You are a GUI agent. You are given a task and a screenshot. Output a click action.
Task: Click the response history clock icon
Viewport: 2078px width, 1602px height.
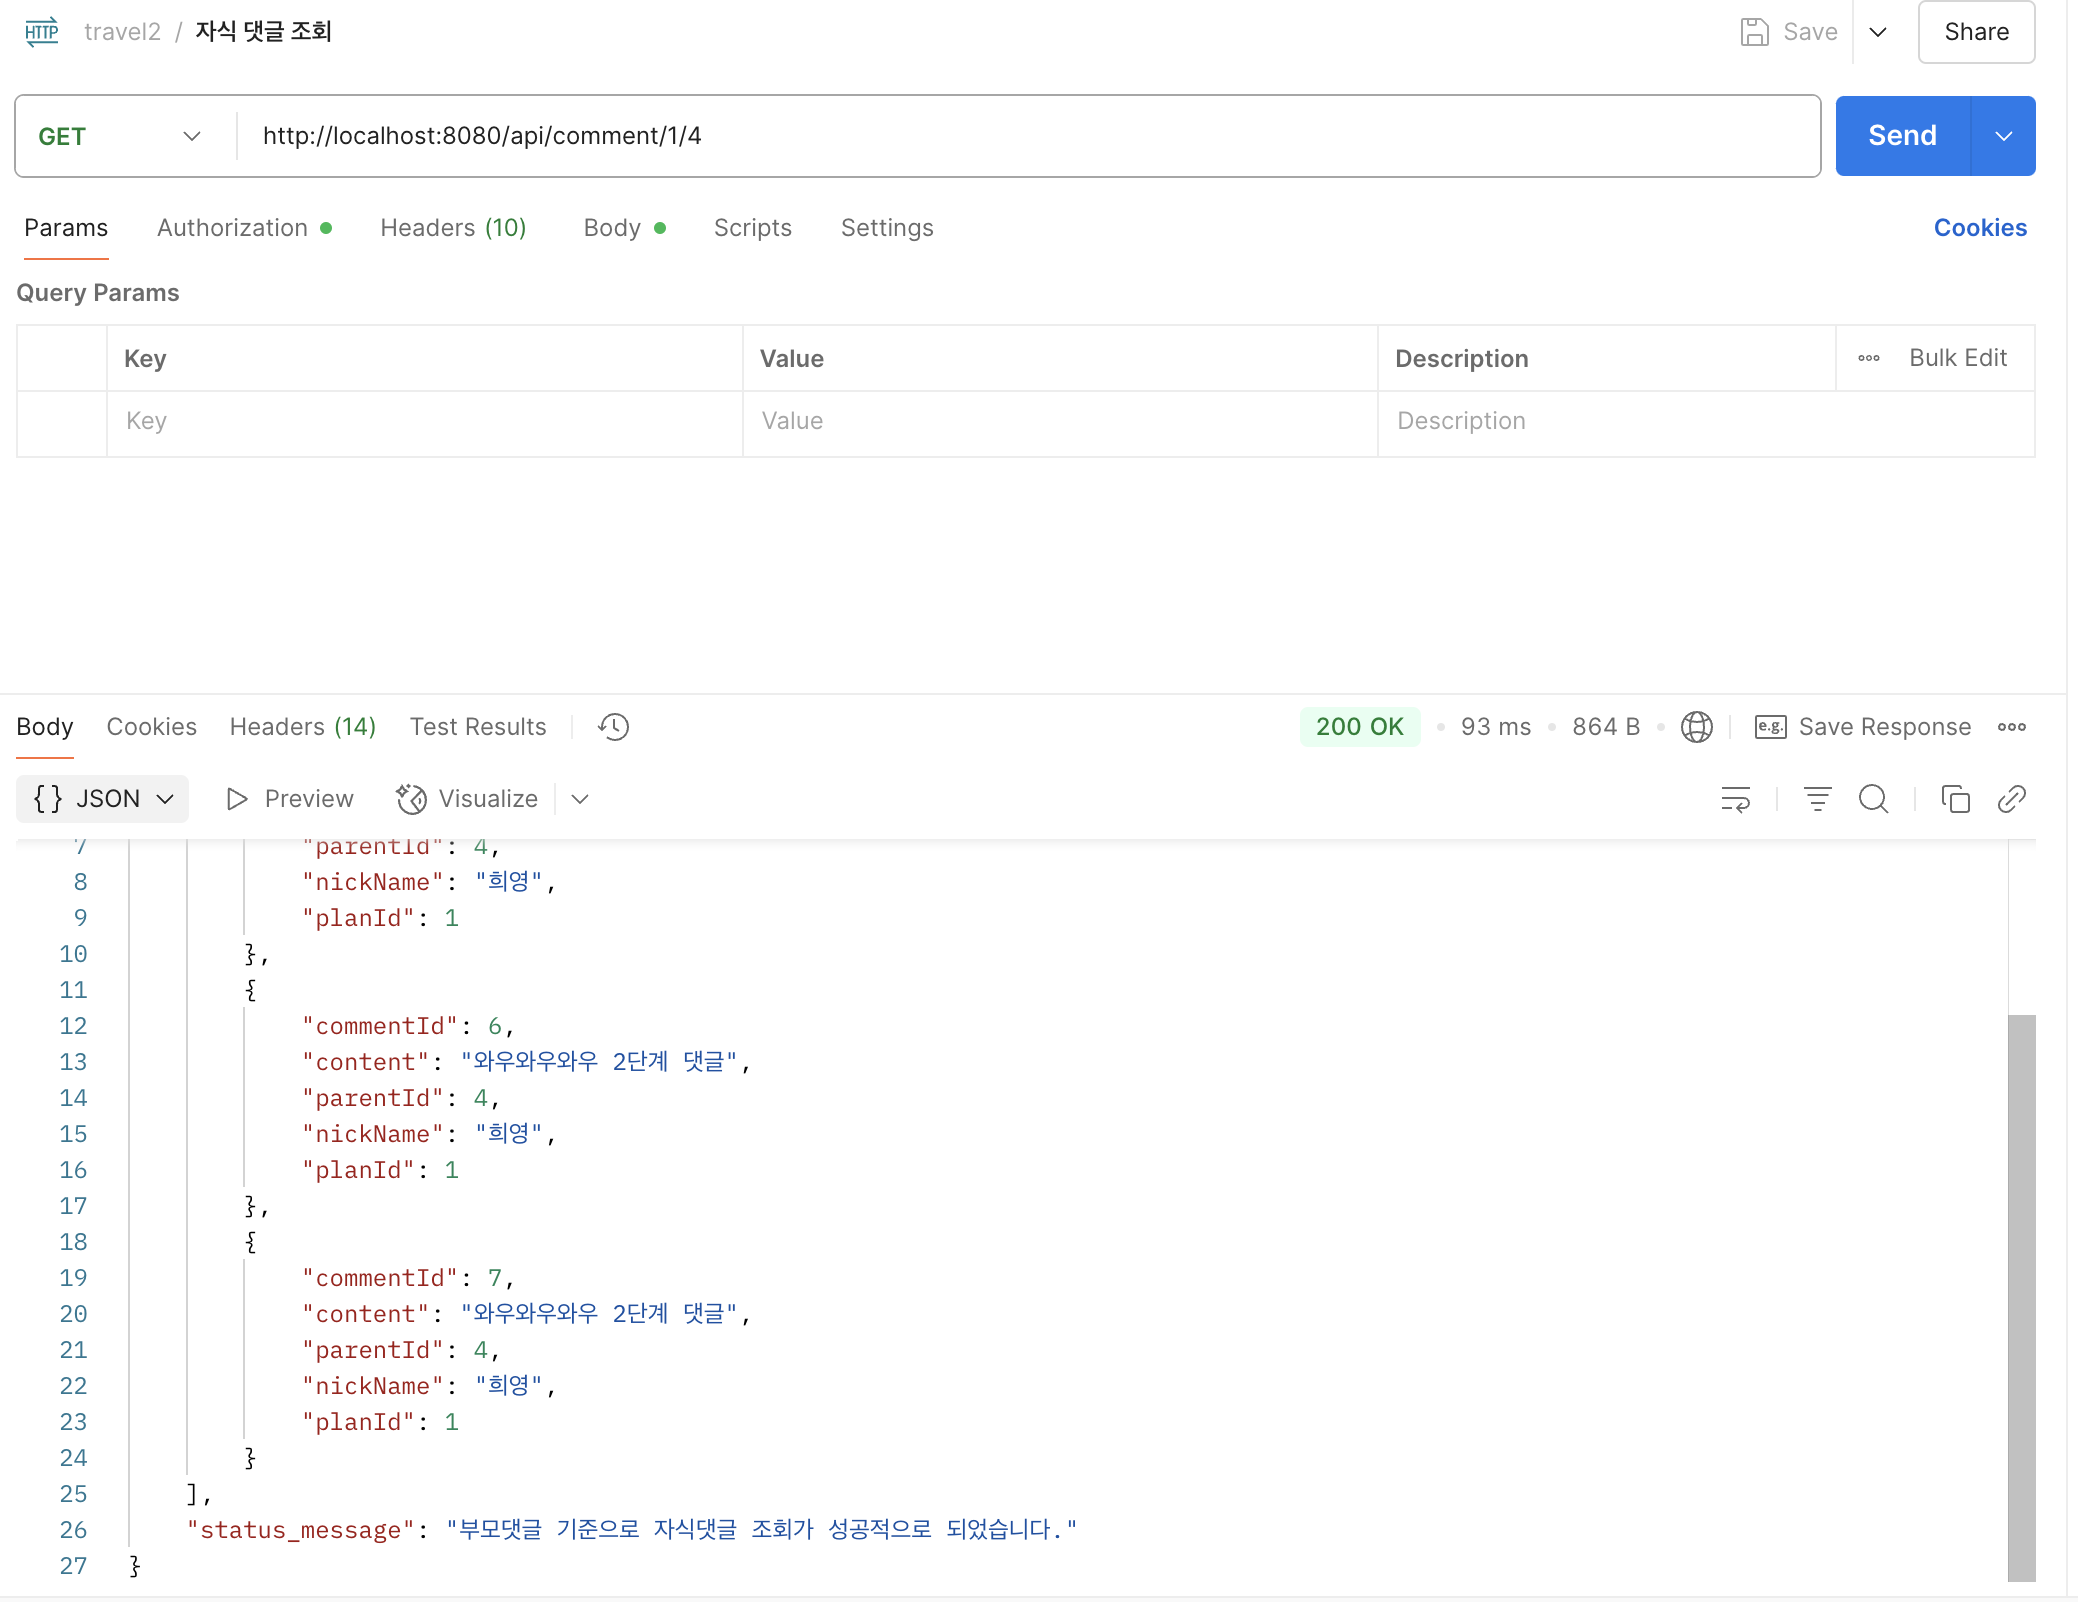pyautogui.click(x=613, y=727)
